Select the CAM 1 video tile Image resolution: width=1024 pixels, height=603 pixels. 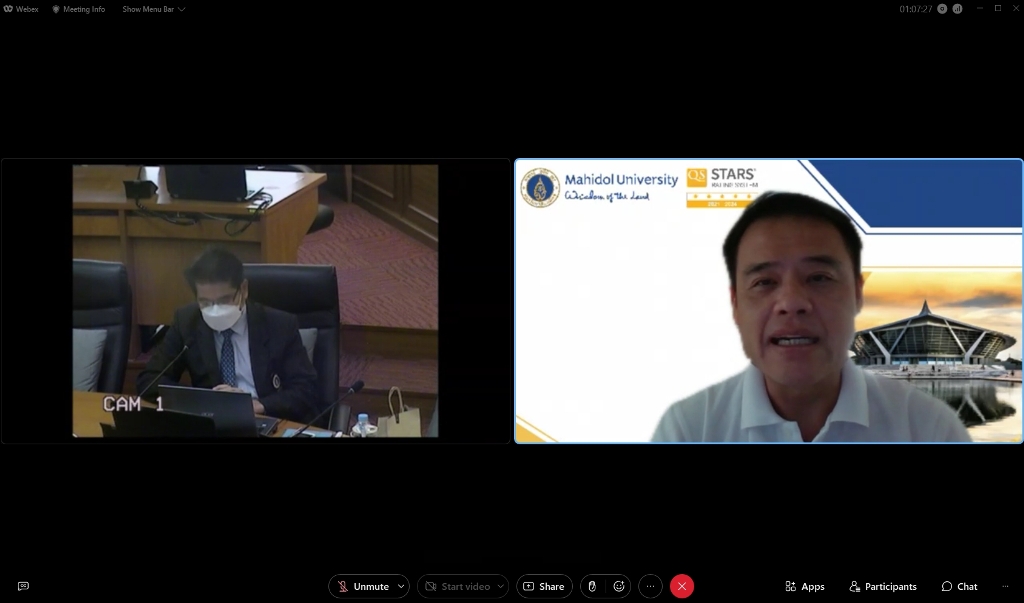[255, 300]
